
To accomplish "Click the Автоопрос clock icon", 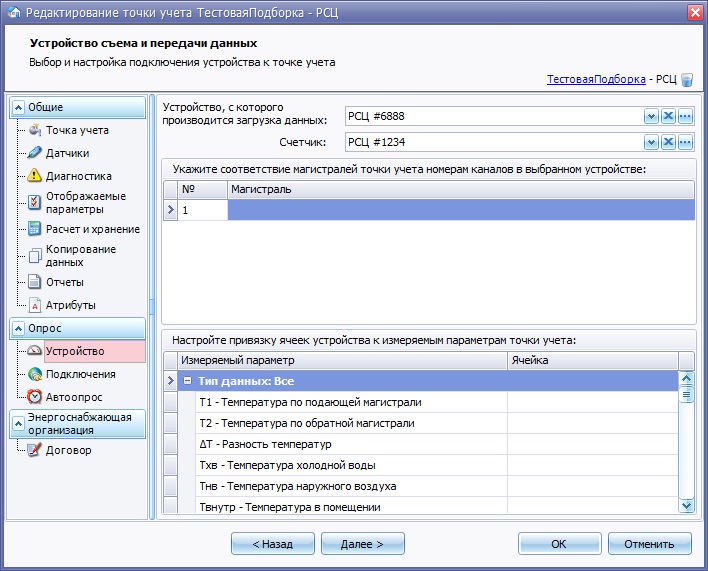I will [35, 397].
